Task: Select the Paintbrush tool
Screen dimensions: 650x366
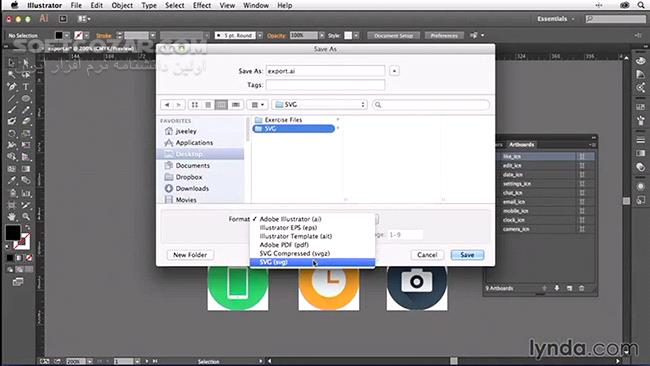Action: (x=12, y=110)
